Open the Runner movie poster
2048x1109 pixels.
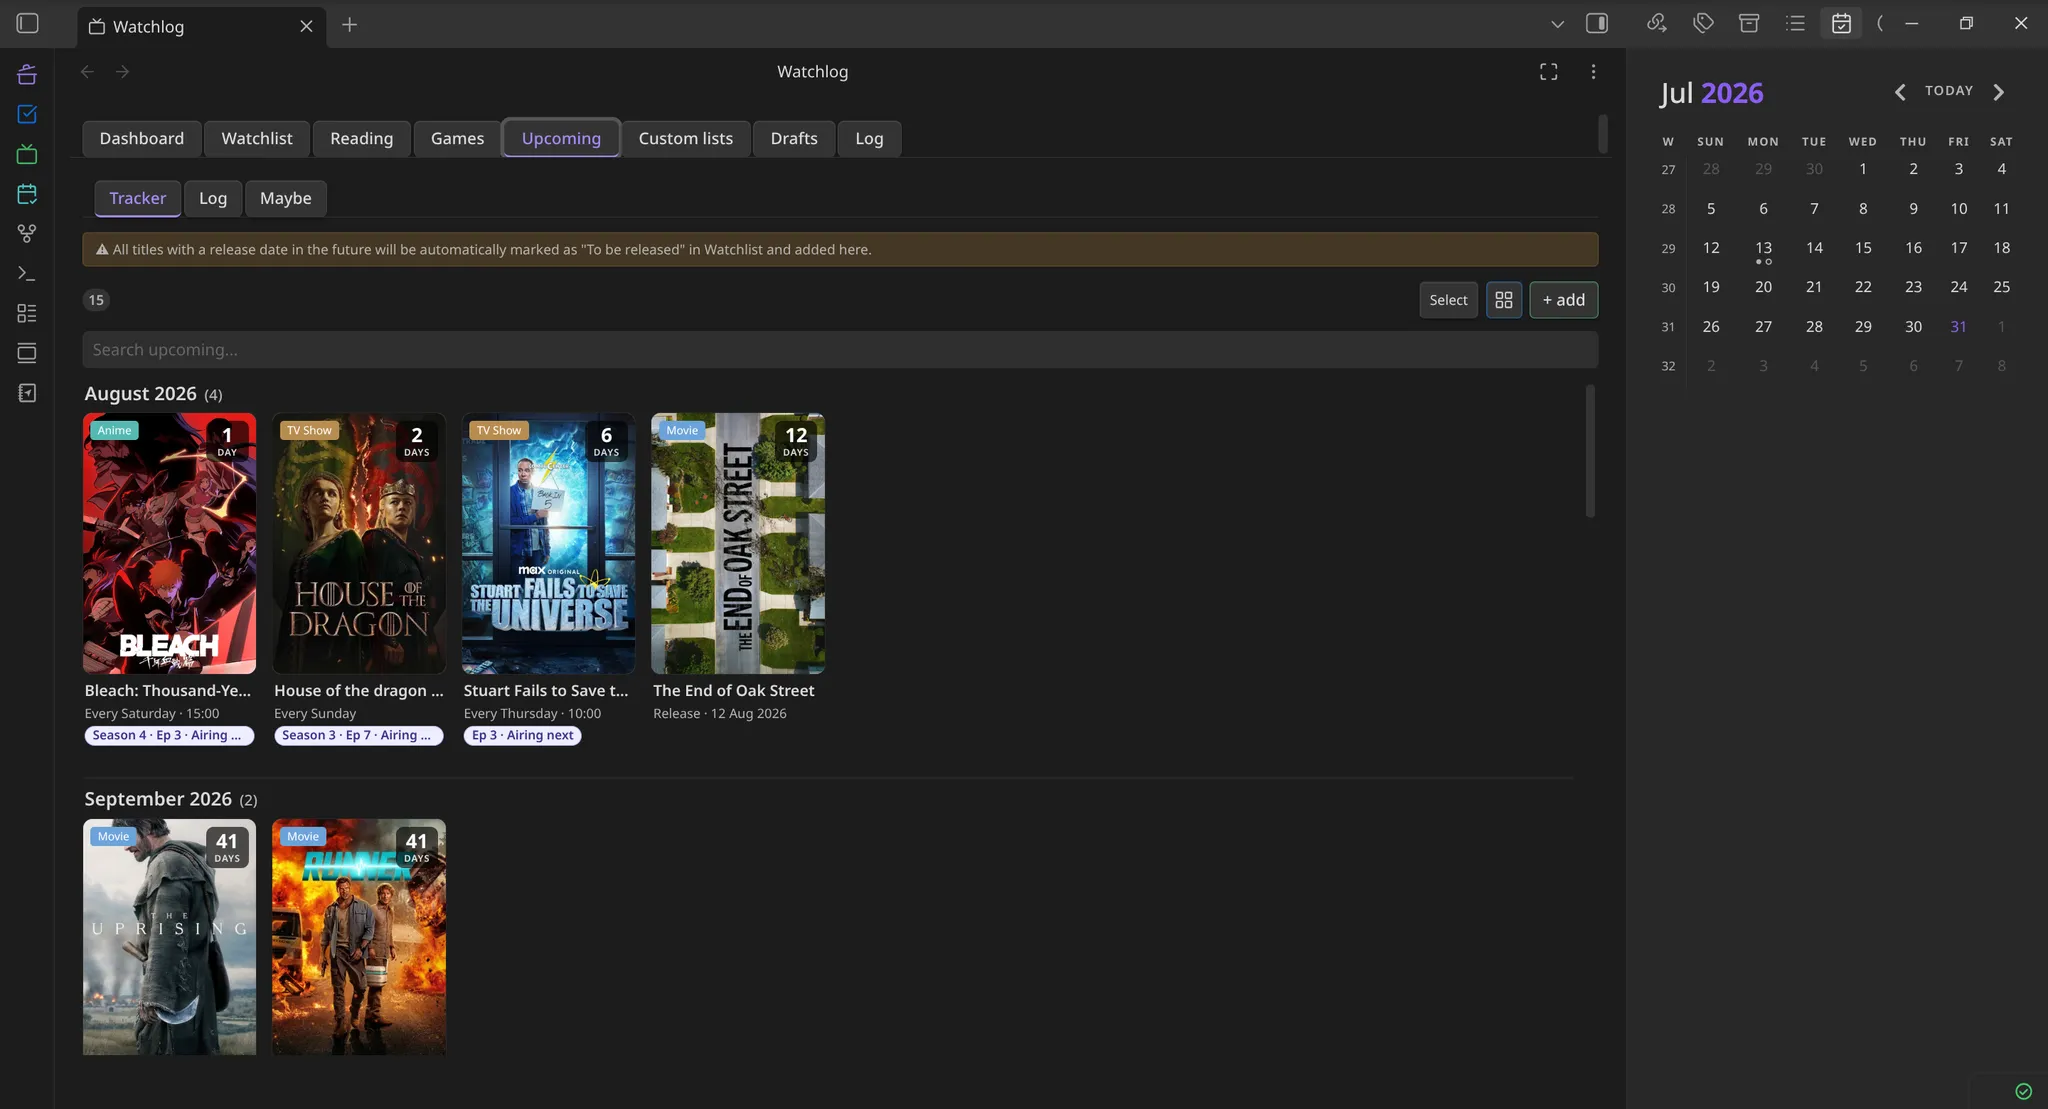pos(359,937)
